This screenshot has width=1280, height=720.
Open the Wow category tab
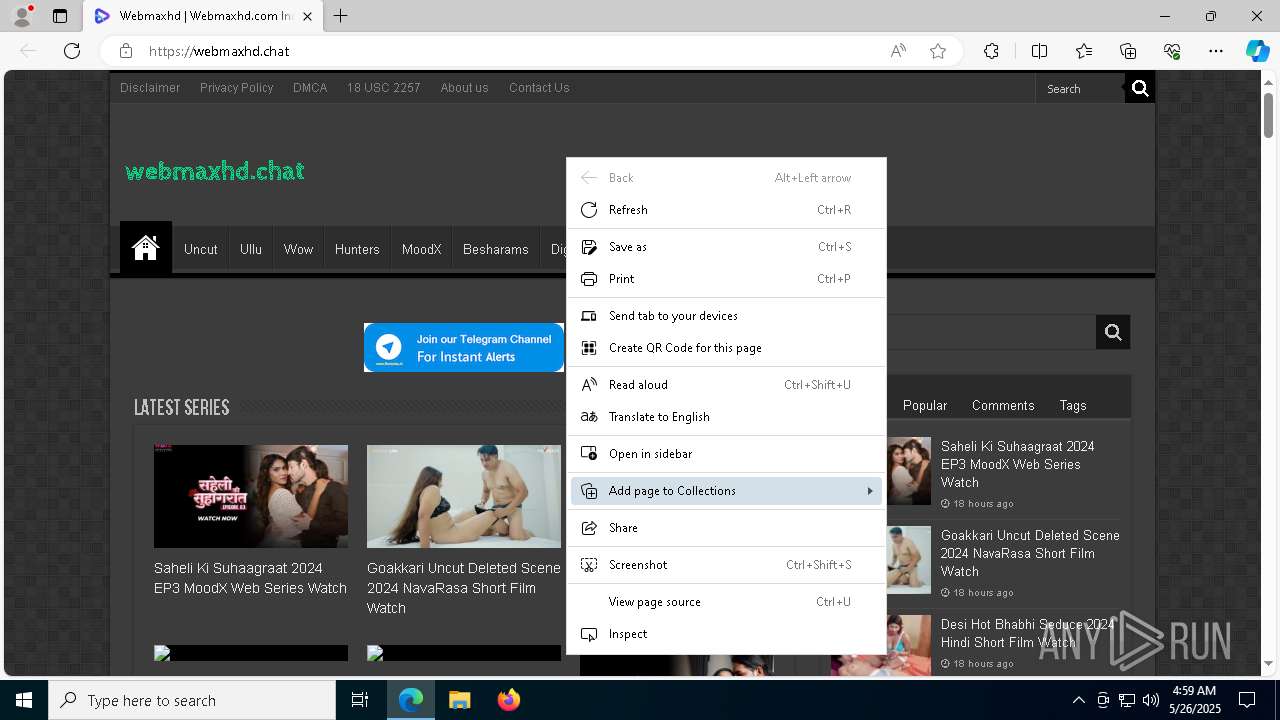[298, 249]
